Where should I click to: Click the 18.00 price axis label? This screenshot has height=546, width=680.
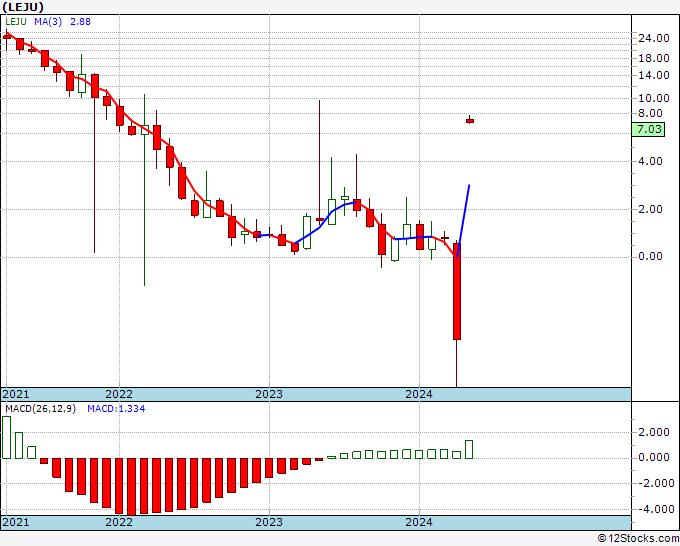coord(654,58)
